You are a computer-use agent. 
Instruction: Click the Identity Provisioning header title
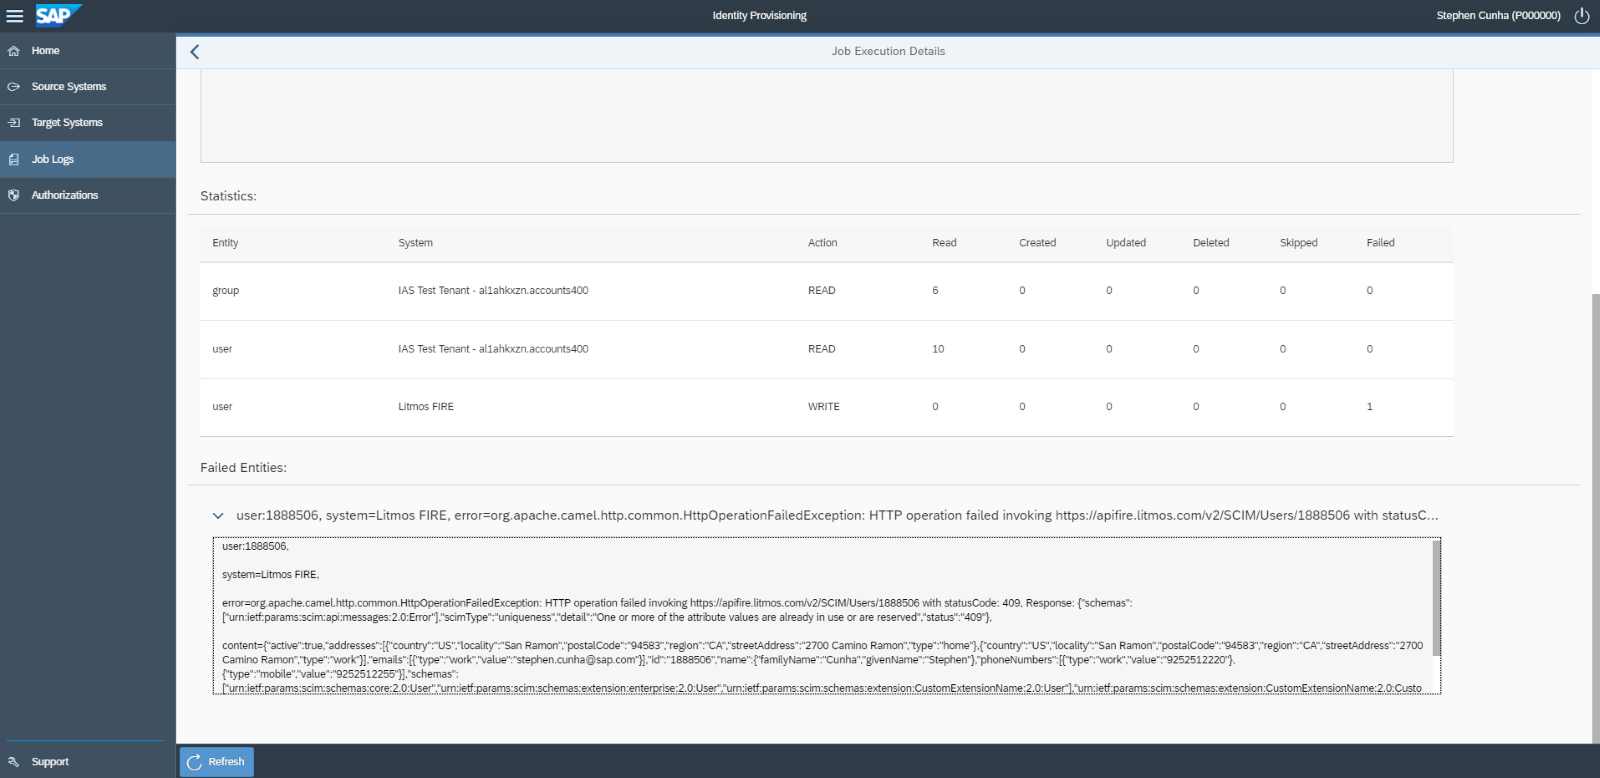pos(760,16)
